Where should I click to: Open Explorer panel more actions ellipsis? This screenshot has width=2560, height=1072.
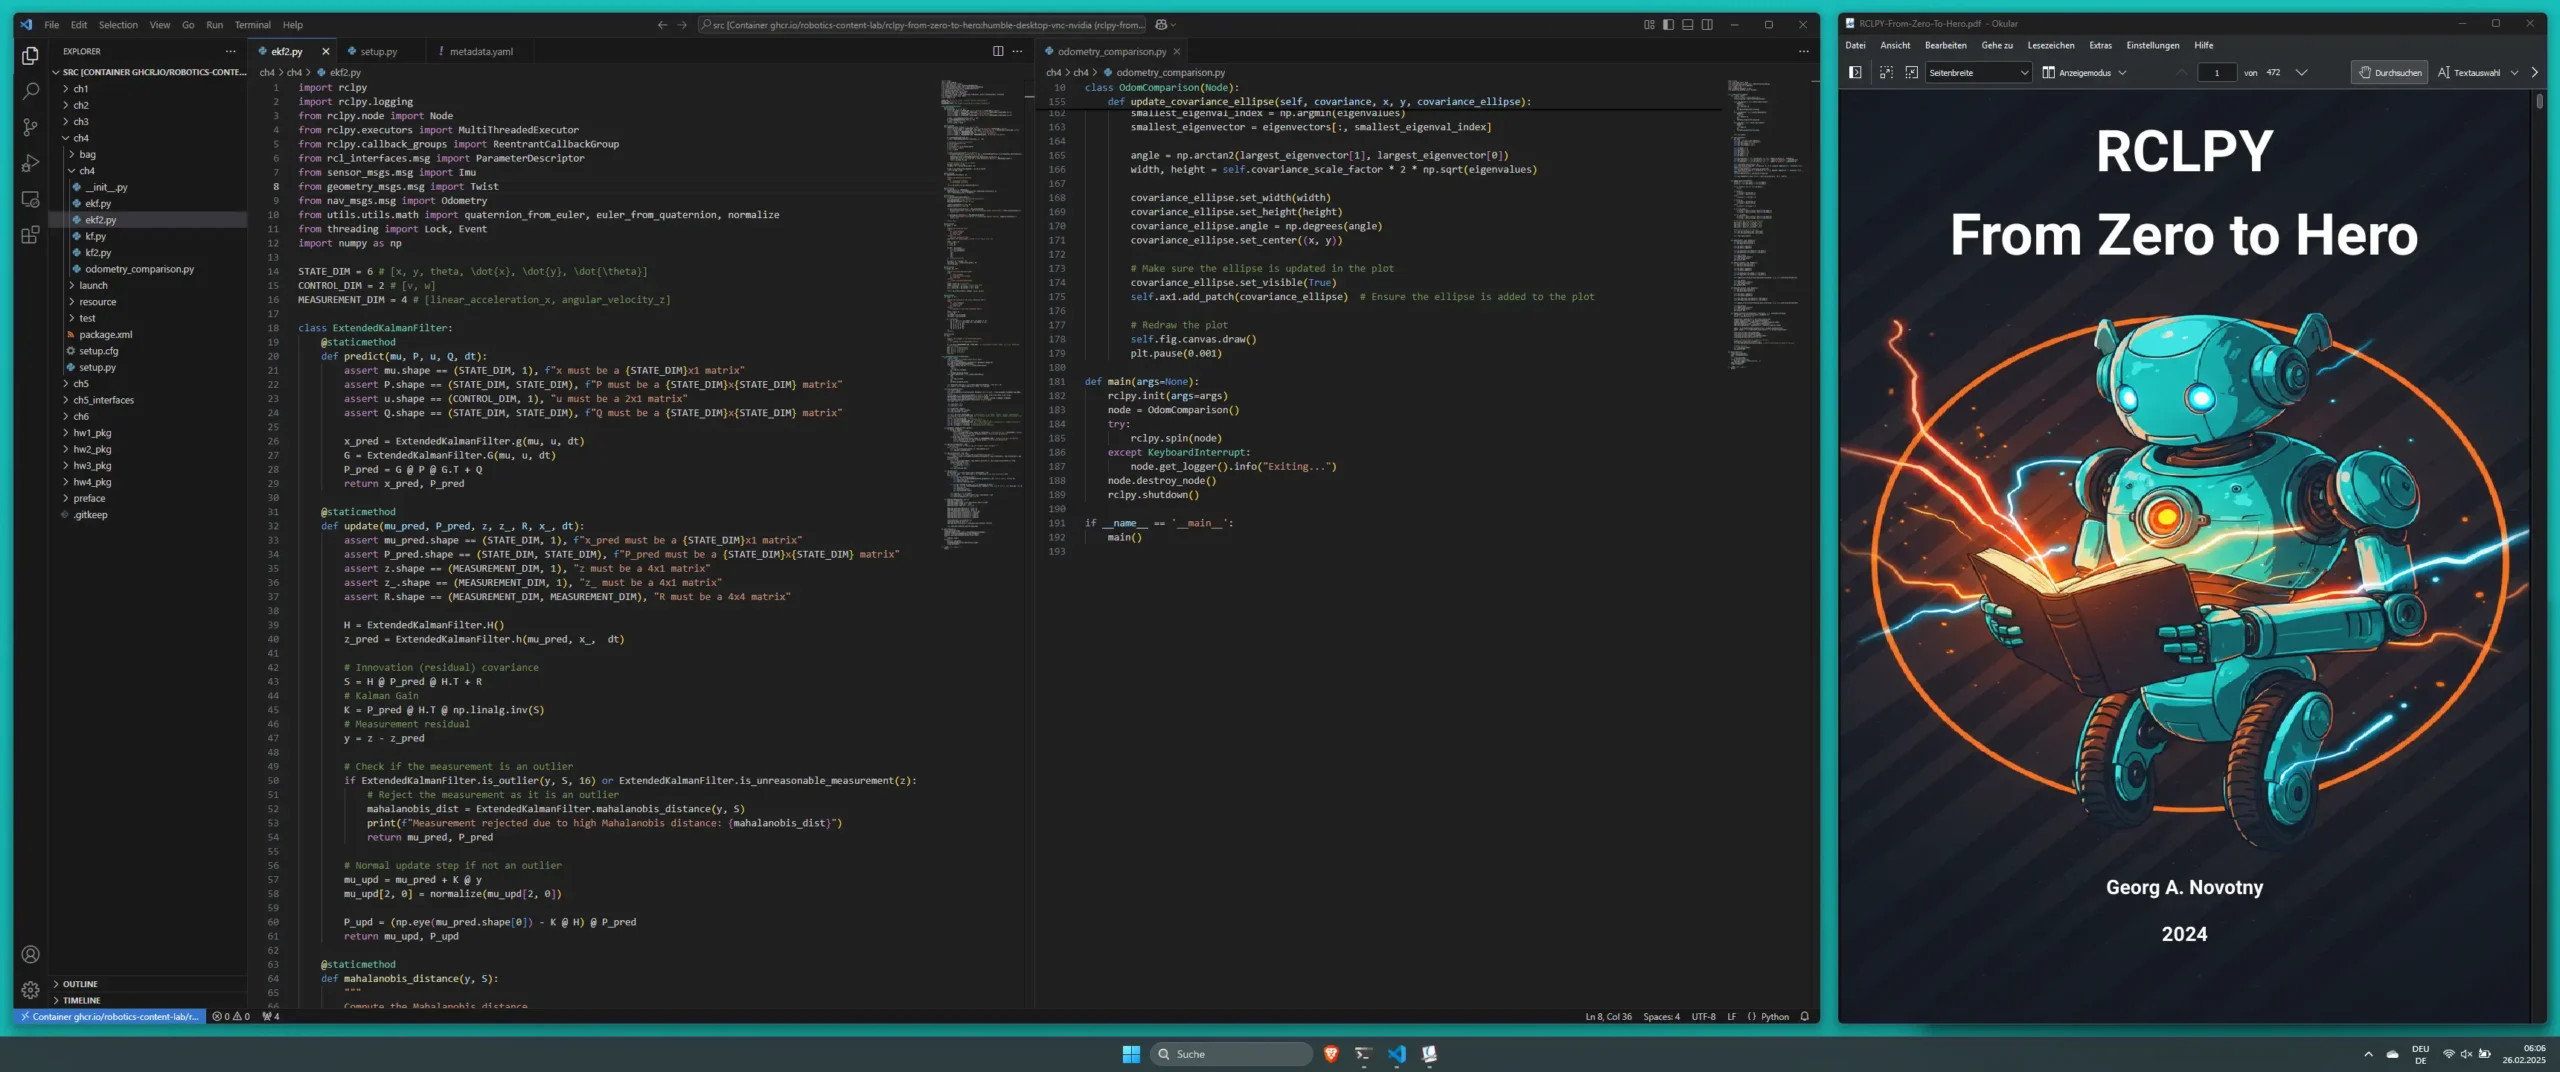click(231, 51)
